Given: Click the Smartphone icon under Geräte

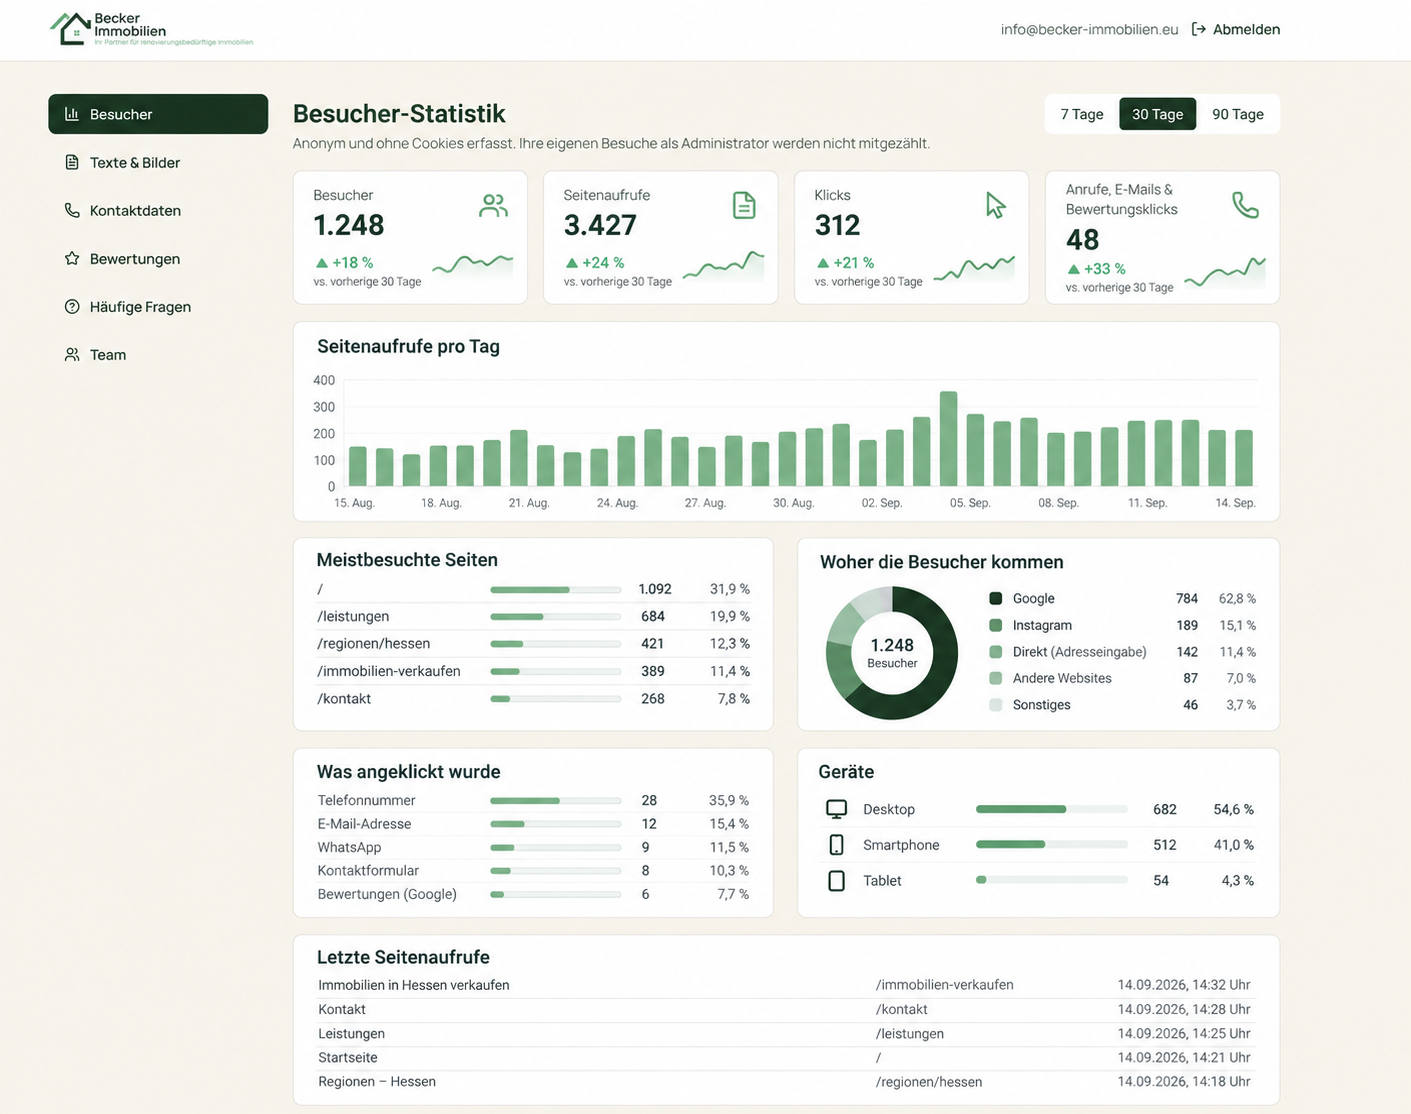Looking at the screenshot, I should click(837, 845).
